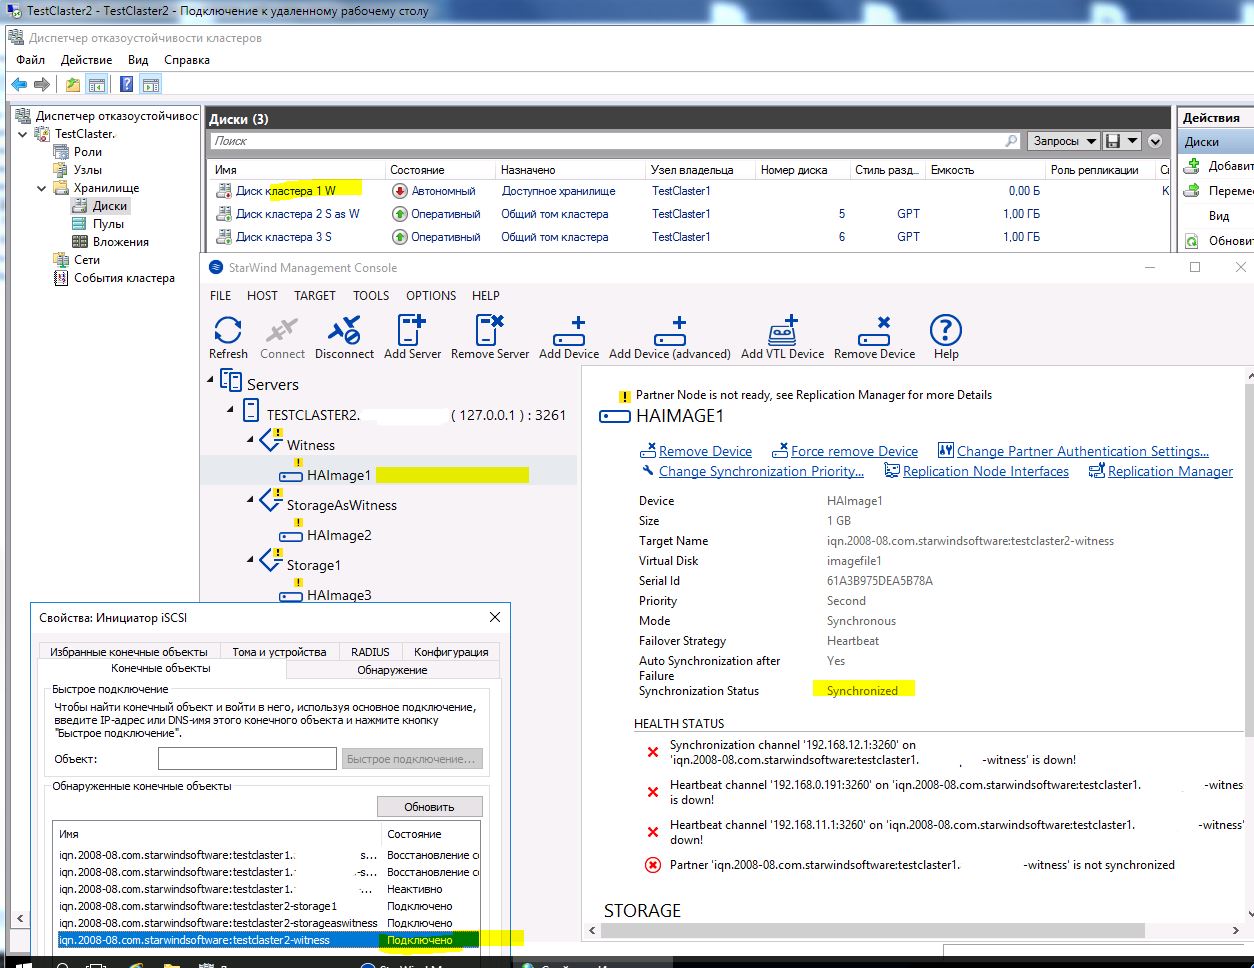Click the Add Device toolbar icon
The width and height of the screenshot is (1254, 968).
tap(569, 337)
